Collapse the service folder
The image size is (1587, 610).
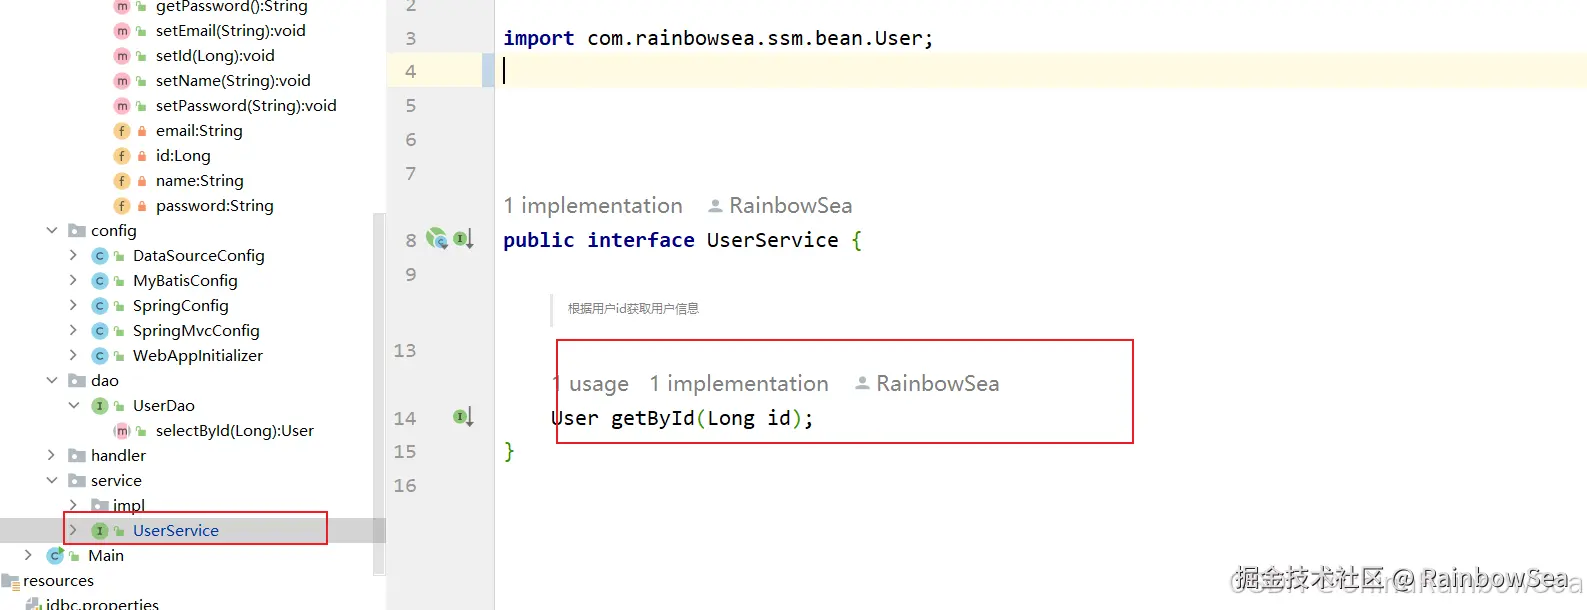point(52,481)
